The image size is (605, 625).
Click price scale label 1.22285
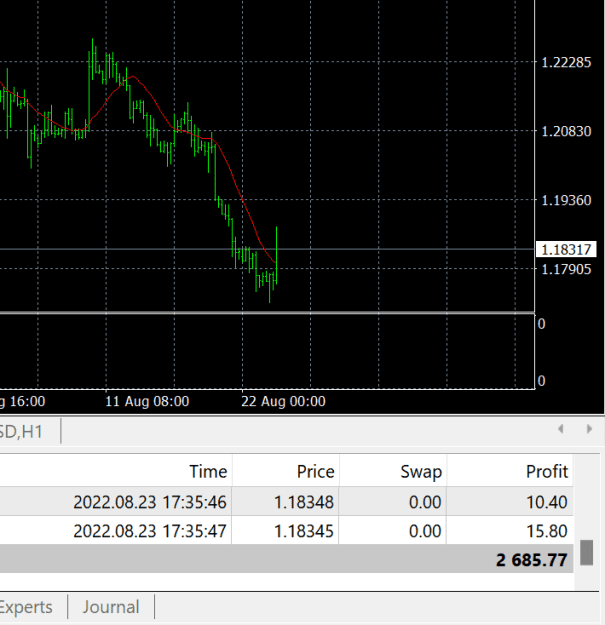pos(566,63)
